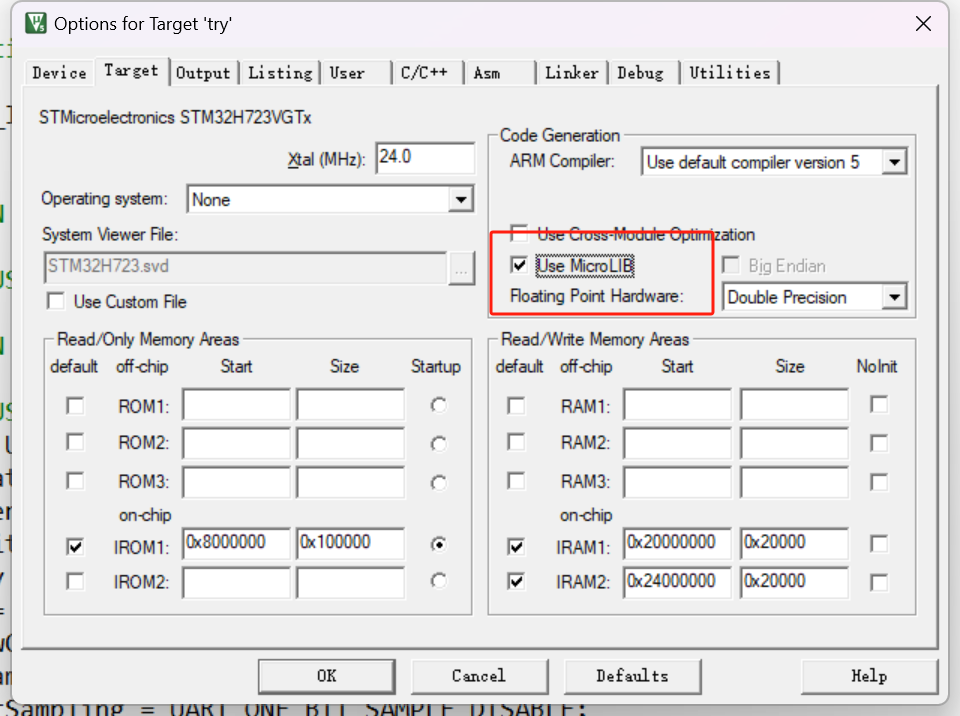Click the IROM1 Start field 0x8000000
This screenshot has height=716, width=960.
click(236, 543)
